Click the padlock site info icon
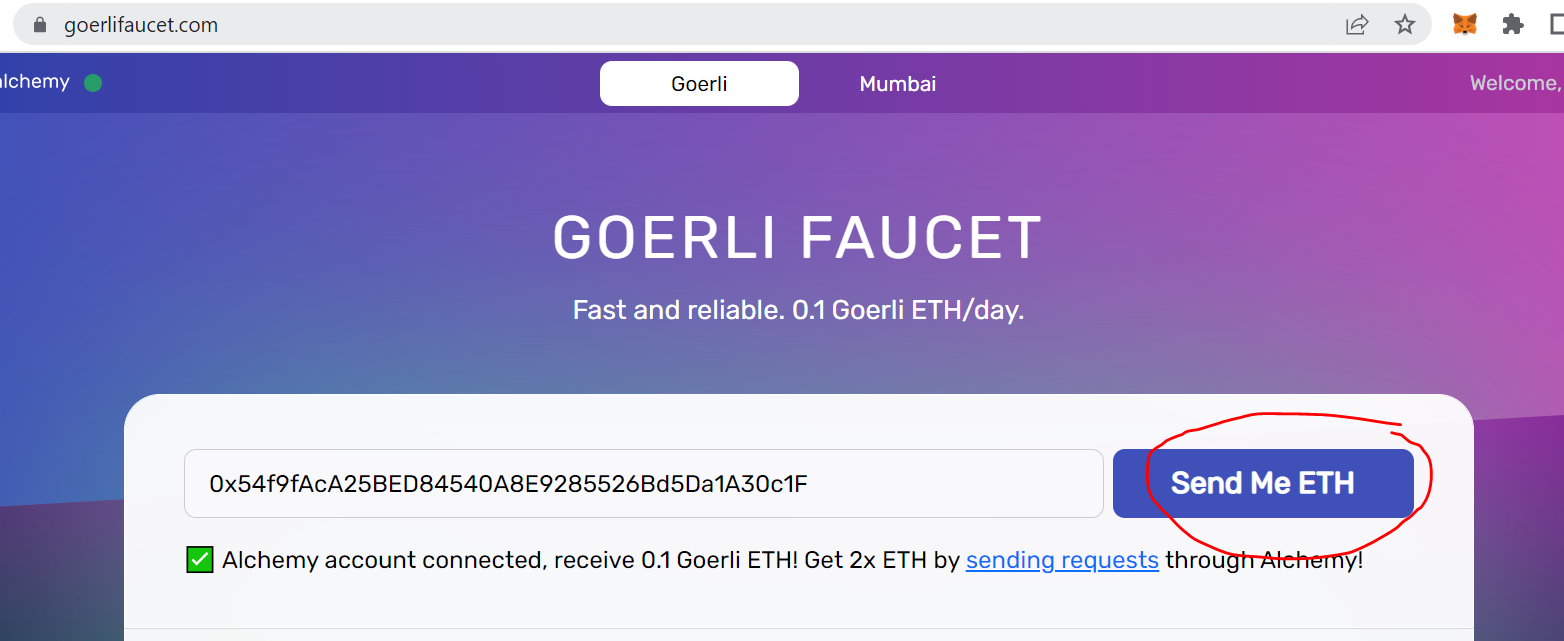The image size is (1564, 641). [x=40, y=25]
